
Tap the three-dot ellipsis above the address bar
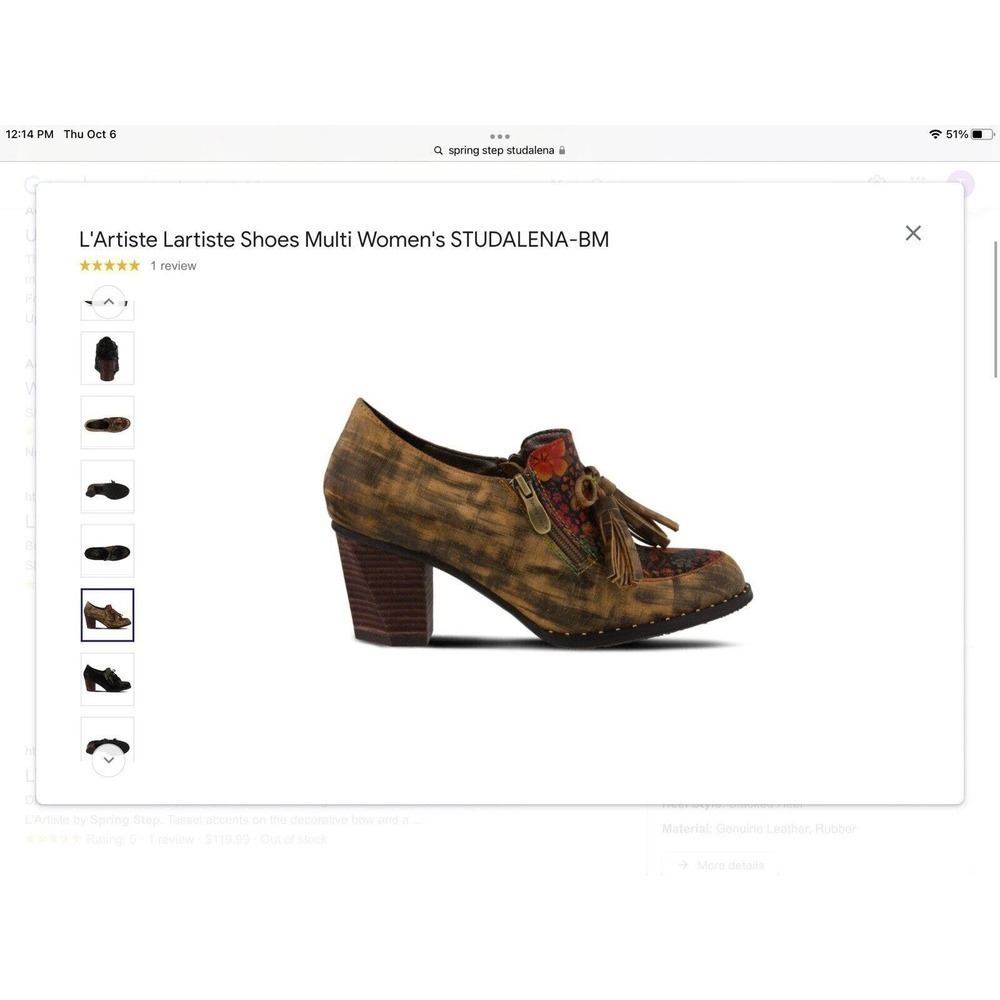(499, 136)
